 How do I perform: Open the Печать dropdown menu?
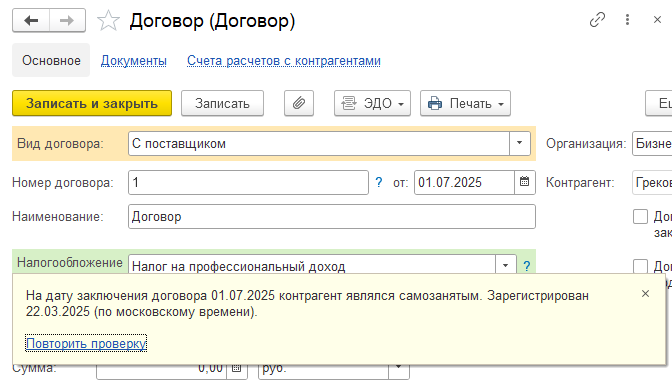pos(465,103)
